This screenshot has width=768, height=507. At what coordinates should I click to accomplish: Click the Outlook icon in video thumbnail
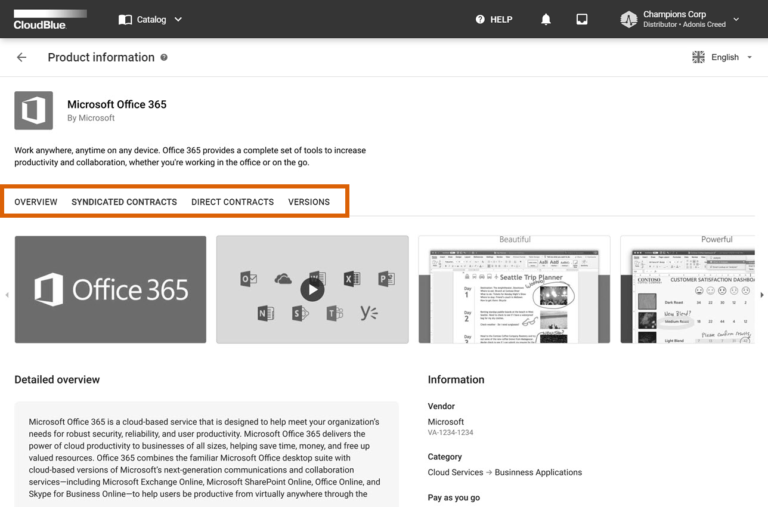[x=248, y=279]
